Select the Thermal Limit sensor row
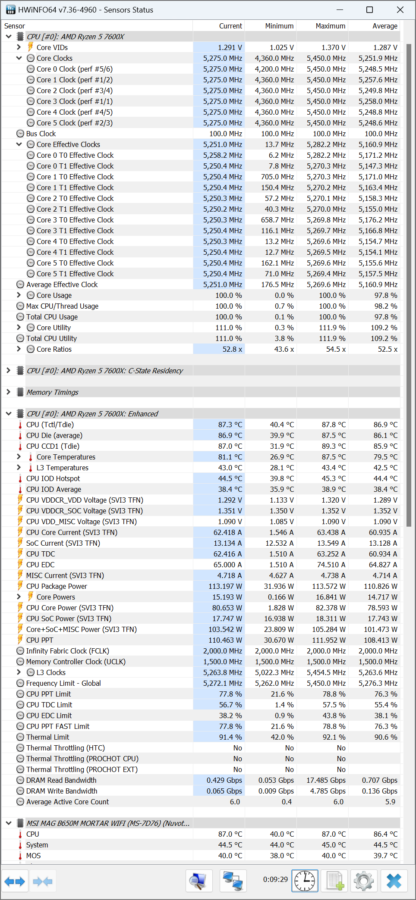Viewport: 416px width, 900px height. click(x=202, y=737)
